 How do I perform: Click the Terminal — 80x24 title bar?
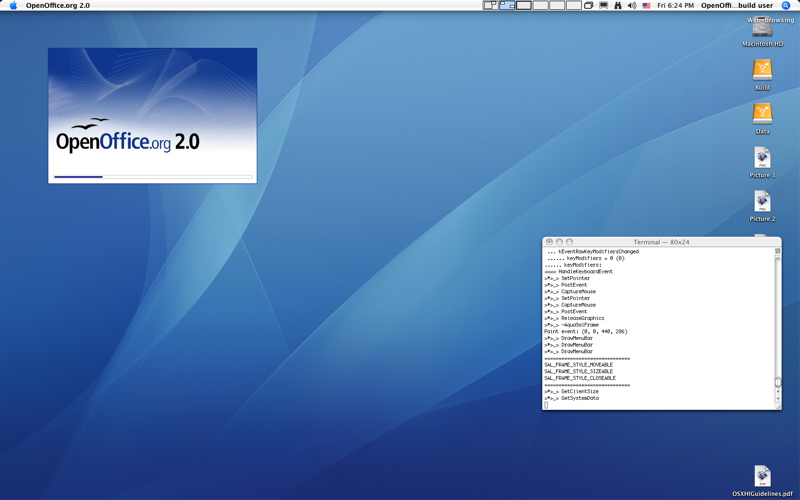click(661, 242)
